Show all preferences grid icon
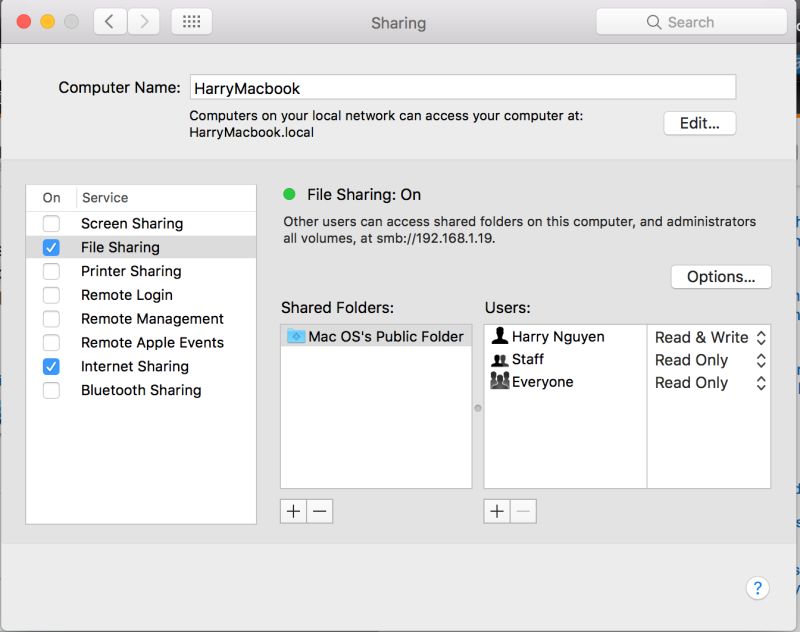Viewport: 800px width, 632px height. (x=191, y=22)
